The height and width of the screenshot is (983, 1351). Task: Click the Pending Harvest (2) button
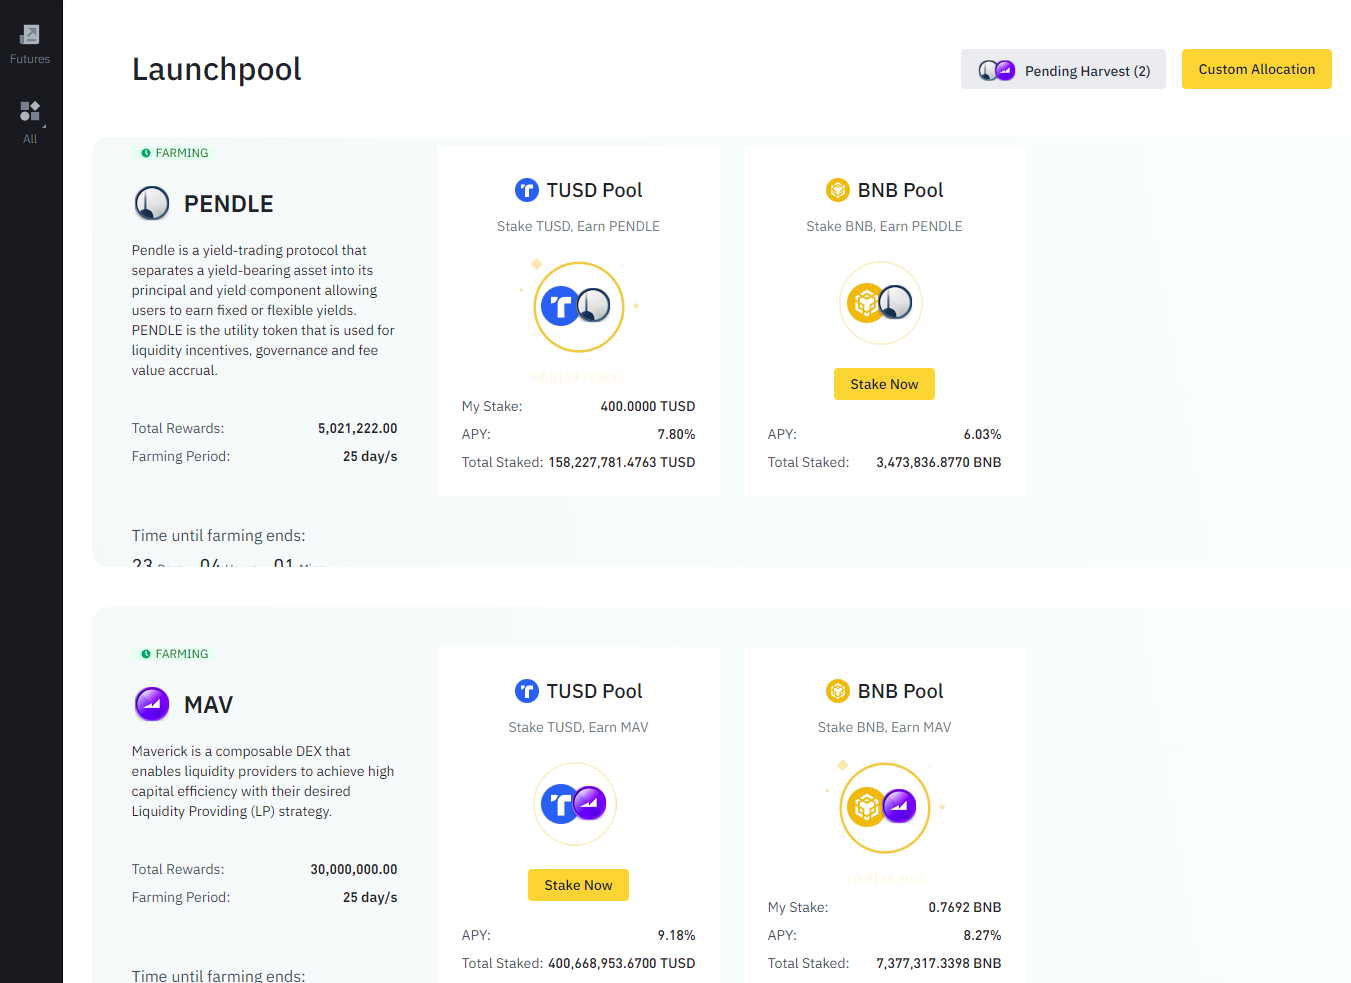[x=1063, y=70]
